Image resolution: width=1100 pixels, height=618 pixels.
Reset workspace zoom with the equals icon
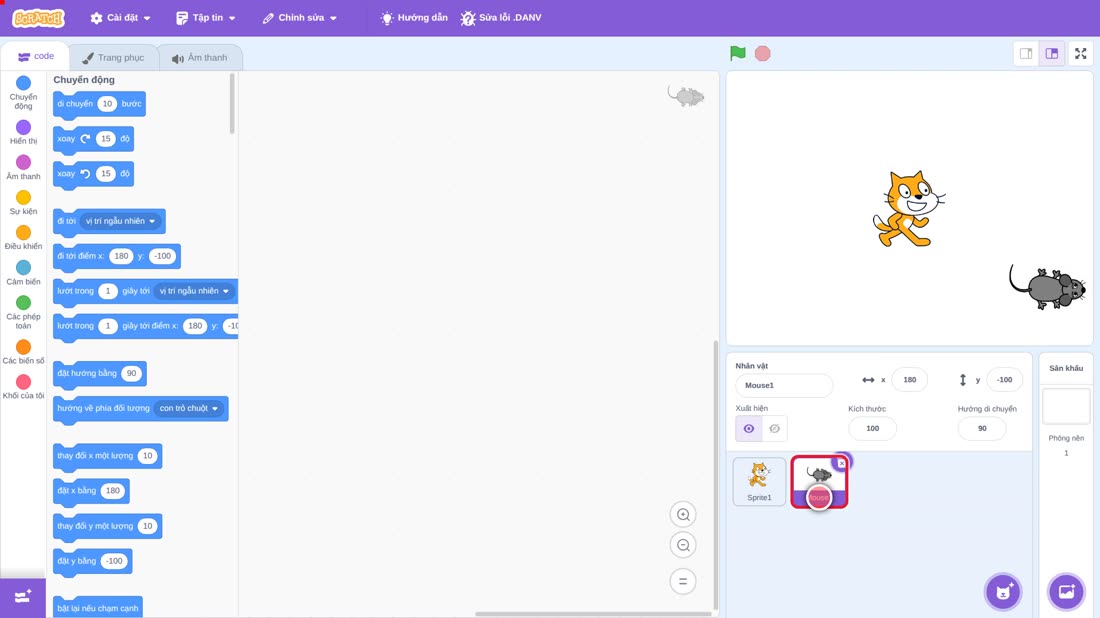(x=683, y=582)
